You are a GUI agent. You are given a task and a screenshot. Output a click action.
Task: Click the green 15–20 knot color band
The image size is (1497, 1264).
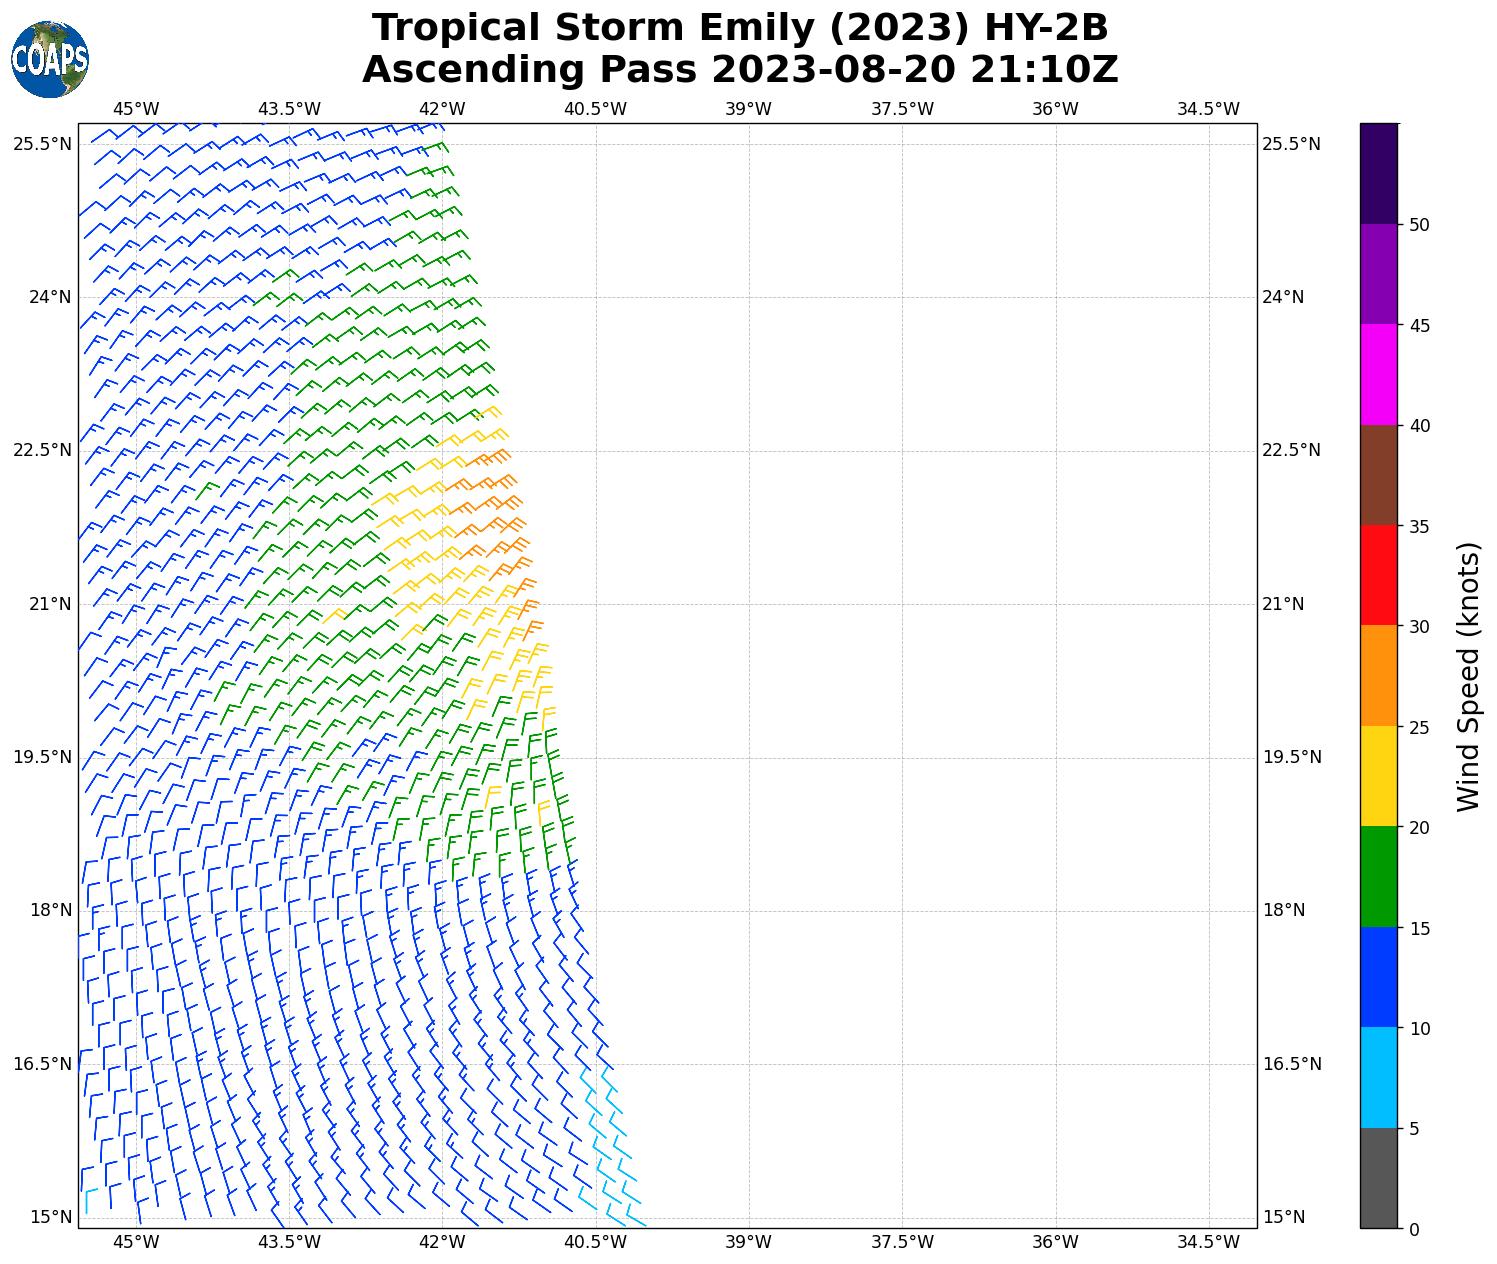point(1378,876)
